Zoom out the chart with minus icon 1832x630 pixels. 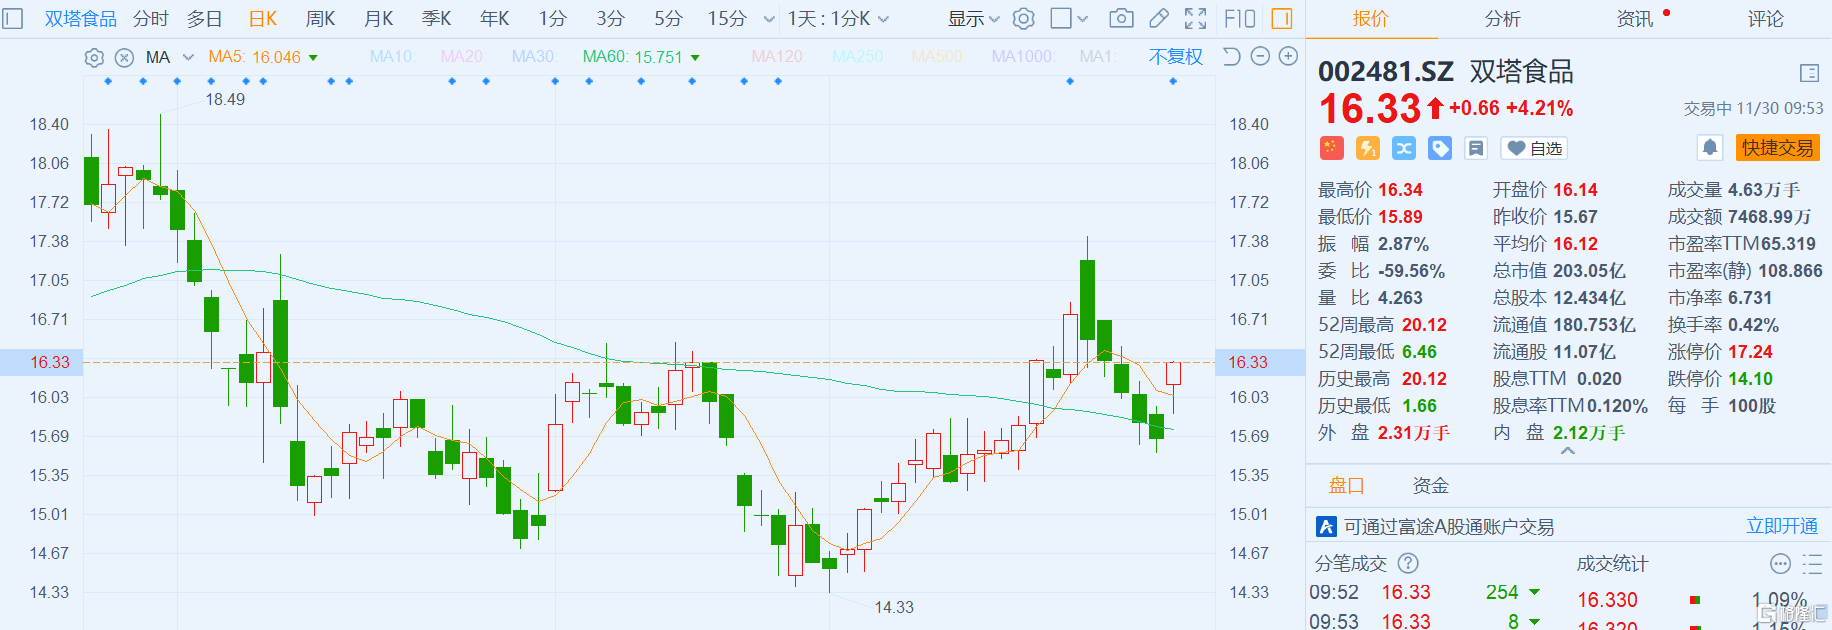point(1260,57)
